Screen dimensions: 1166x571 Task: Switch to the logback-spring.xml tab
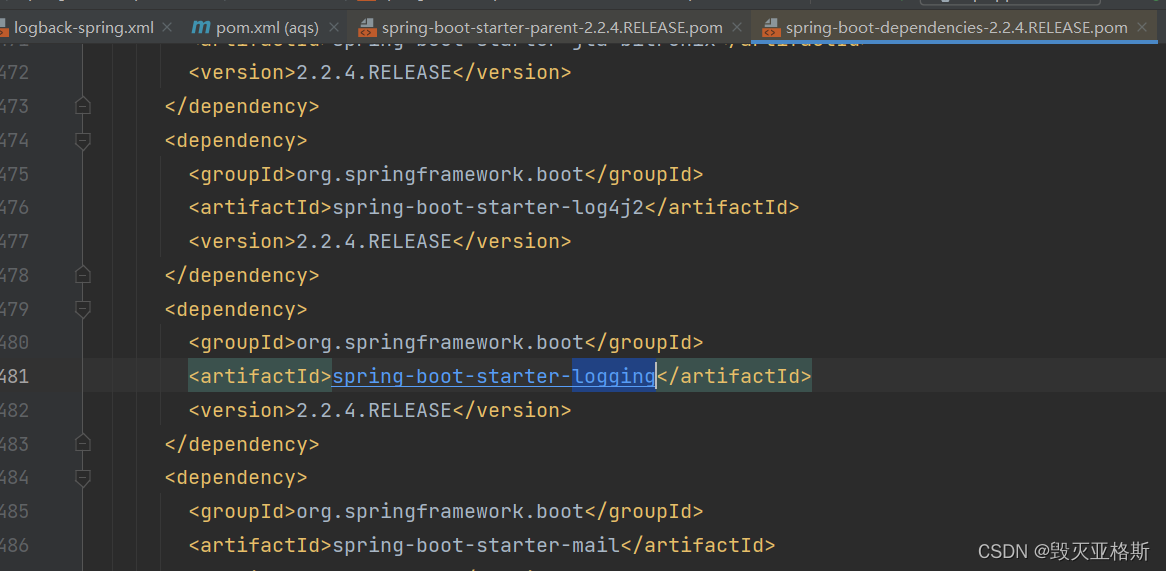pyautogui.click(x=83, y=28)
